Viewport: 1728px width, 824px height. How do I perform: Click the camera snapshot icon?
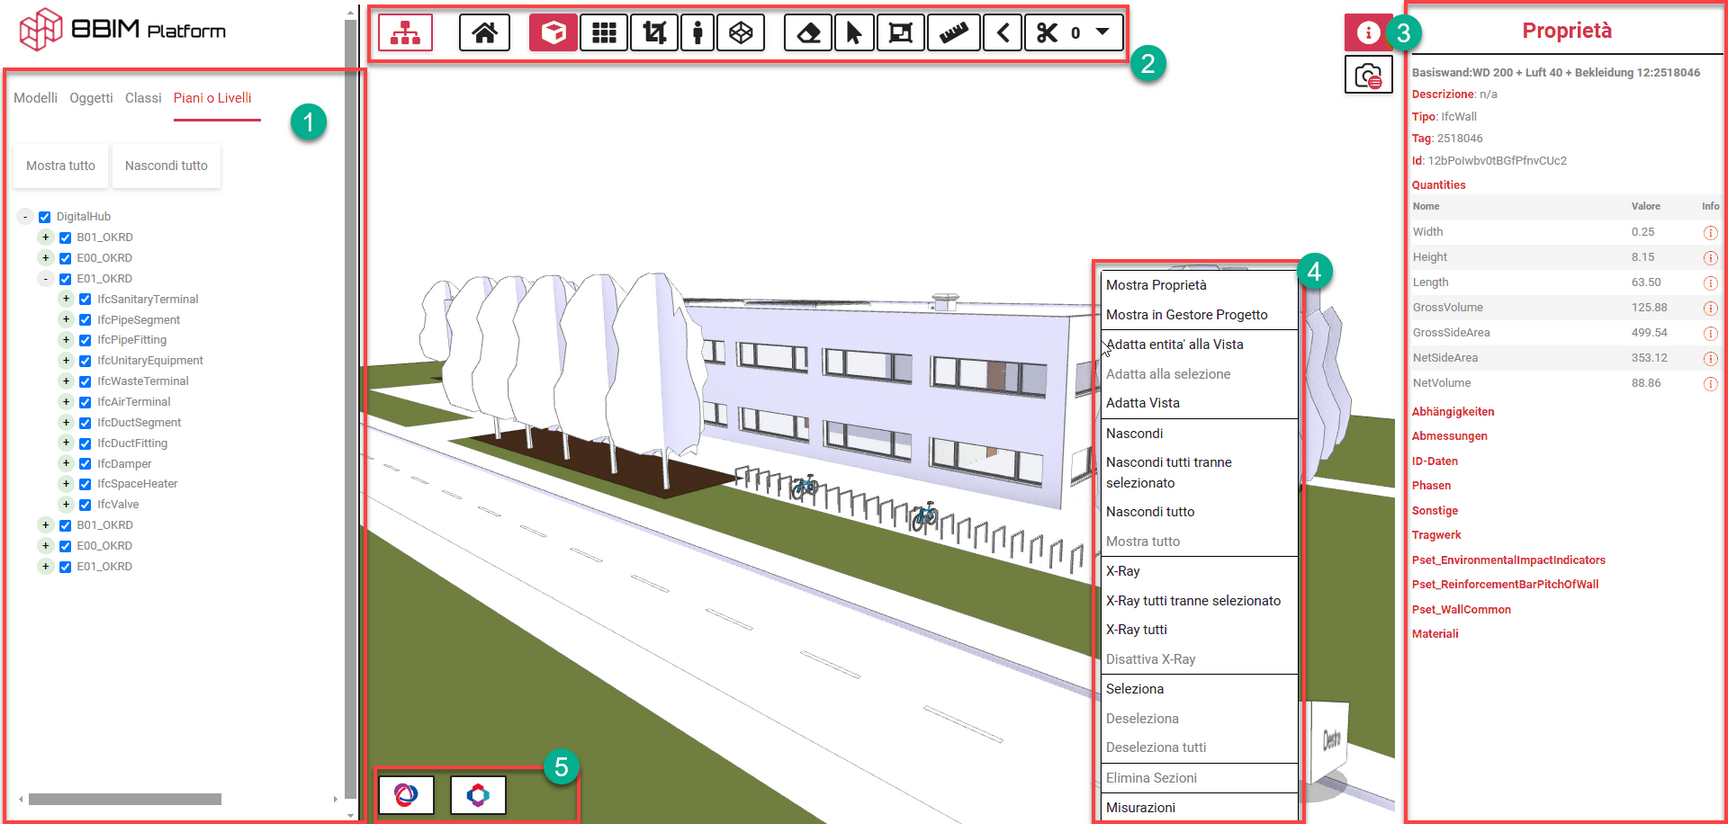tap(1368, 75)
